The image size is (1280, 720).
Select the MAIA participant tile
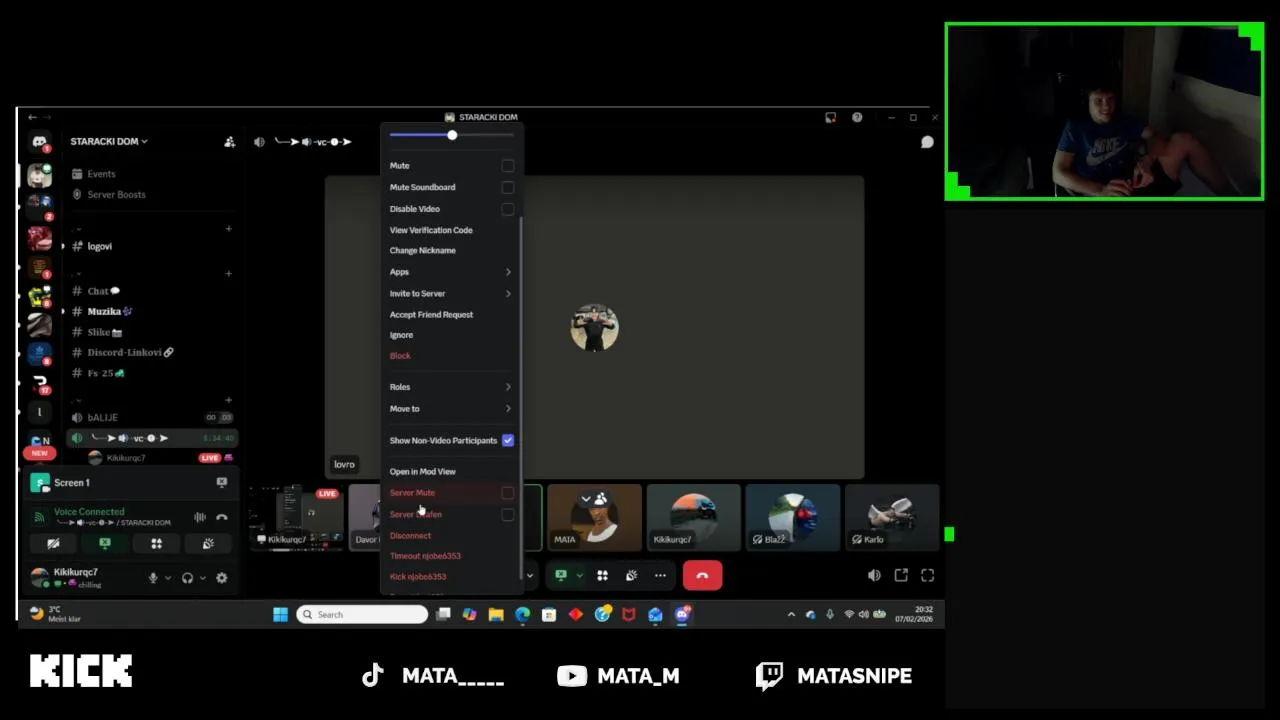tap(594, 517)
